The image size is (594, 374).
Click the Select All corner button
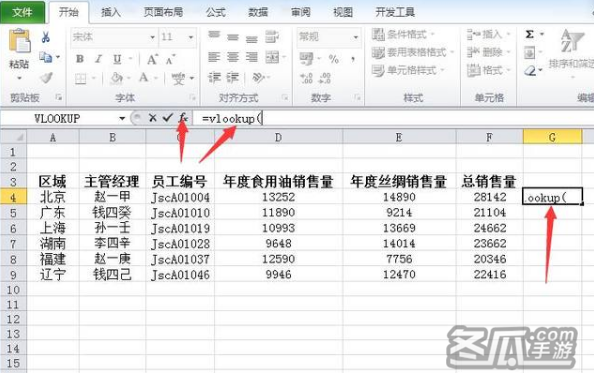tap(14, 137)
